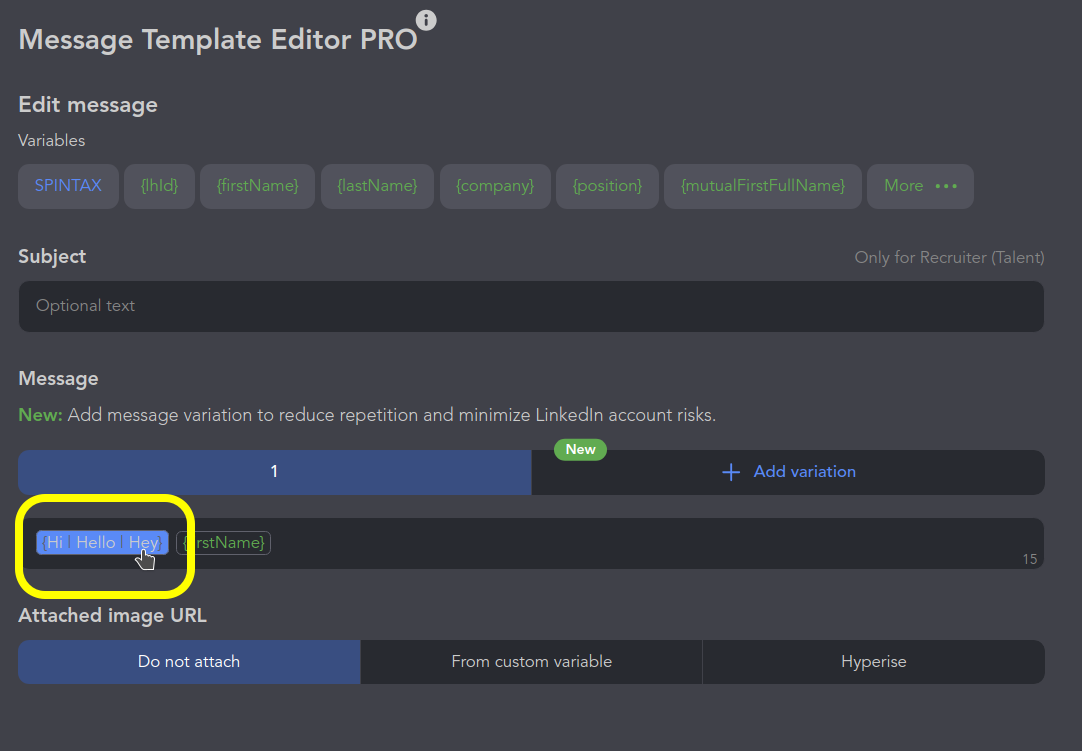
Task: Insert the {lhId} variable chip
Action: pyautogui.click(x=159, y=186)
